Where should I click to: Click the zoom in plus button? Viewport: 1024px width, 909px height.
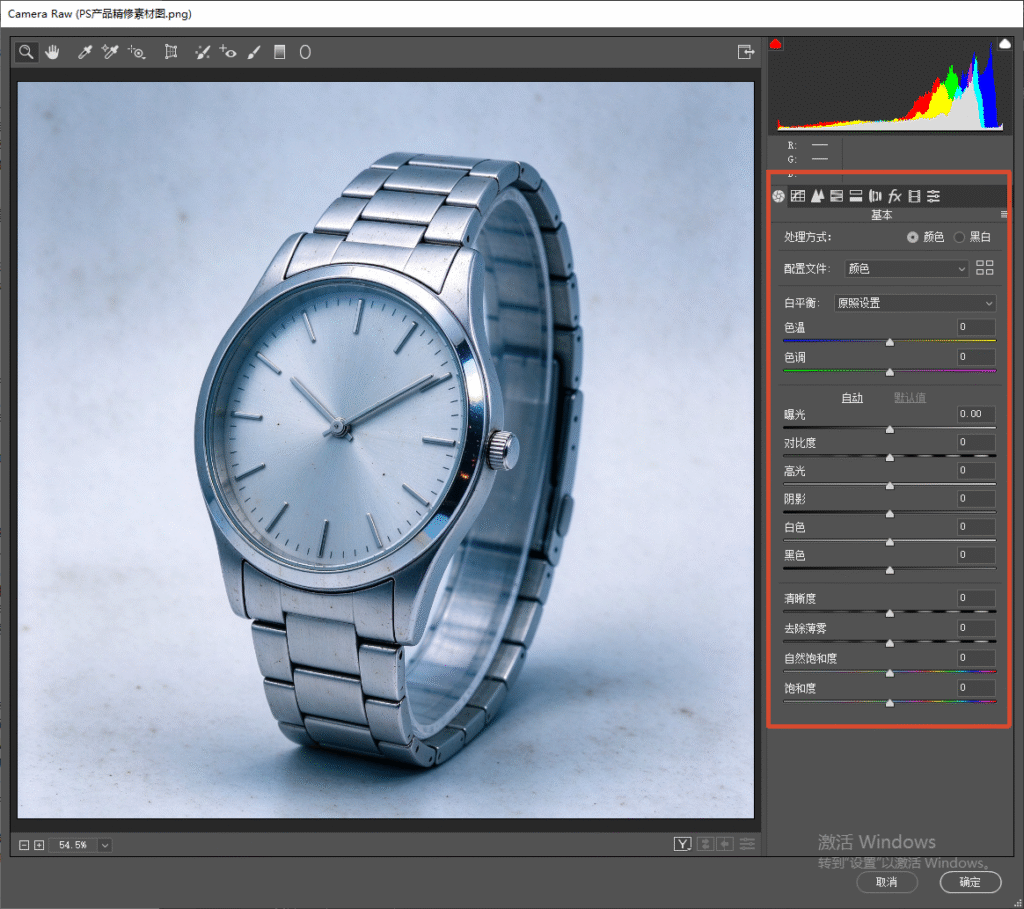[39, 845]
